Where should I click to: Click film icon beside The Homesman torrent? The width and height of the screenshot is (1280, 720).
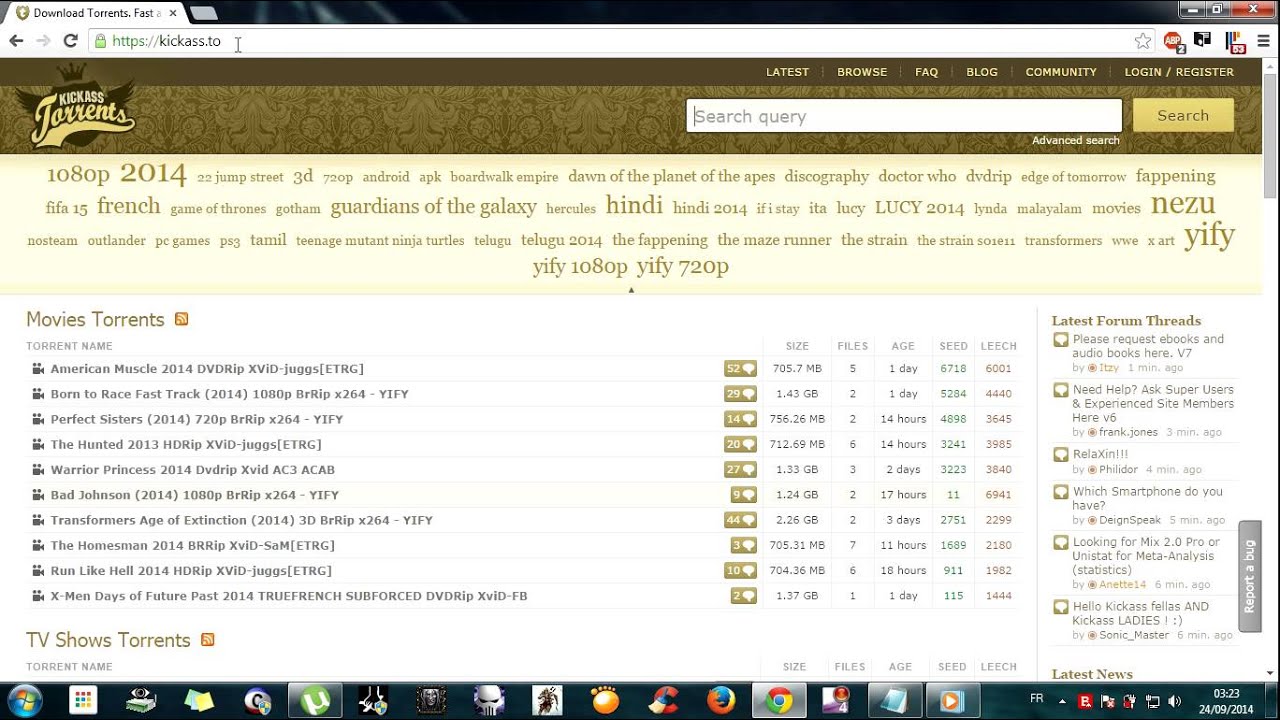click(x=38, y=545)
